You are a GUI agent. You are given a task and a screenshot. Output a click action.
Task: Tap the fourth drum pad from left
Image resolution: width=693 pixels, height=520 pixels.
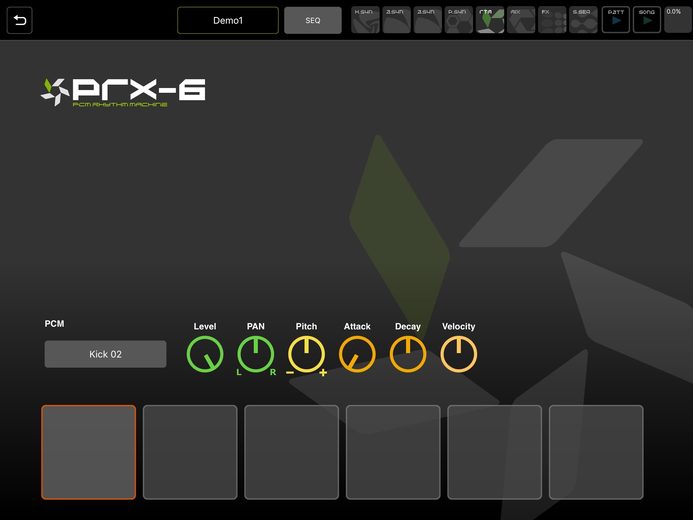[x=393, y=452]
